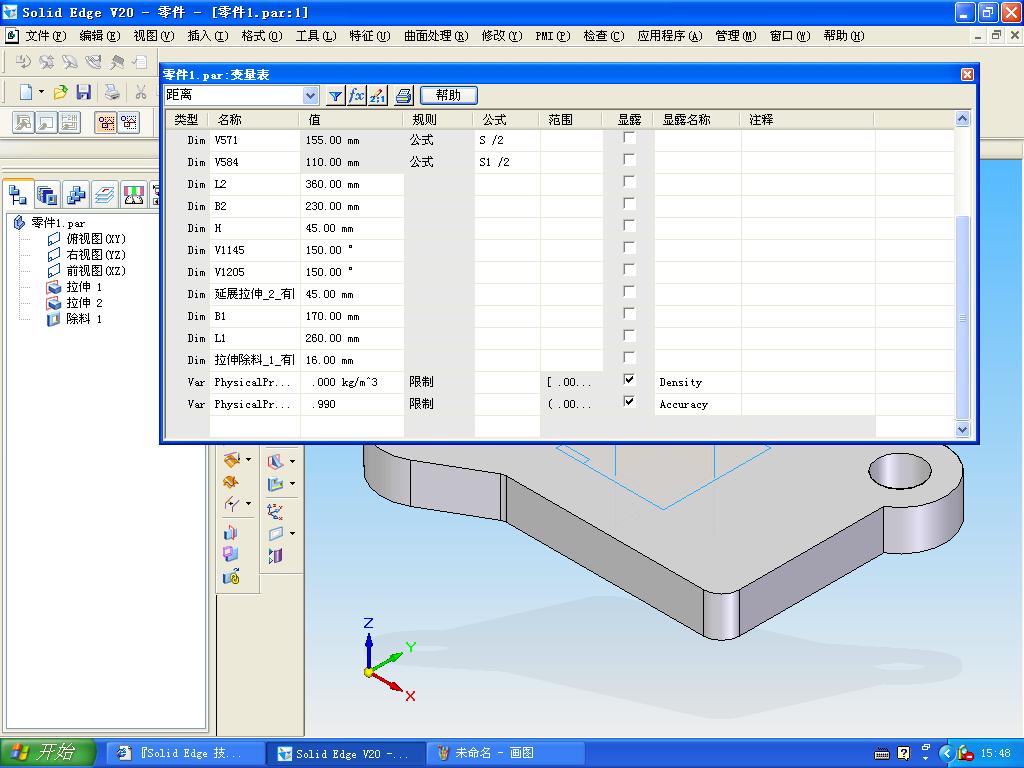Image resolution: width=1024 pixels, height=768 pixels.
Task: Click the sort icon next to fx
Action: [x=377, y=96]
